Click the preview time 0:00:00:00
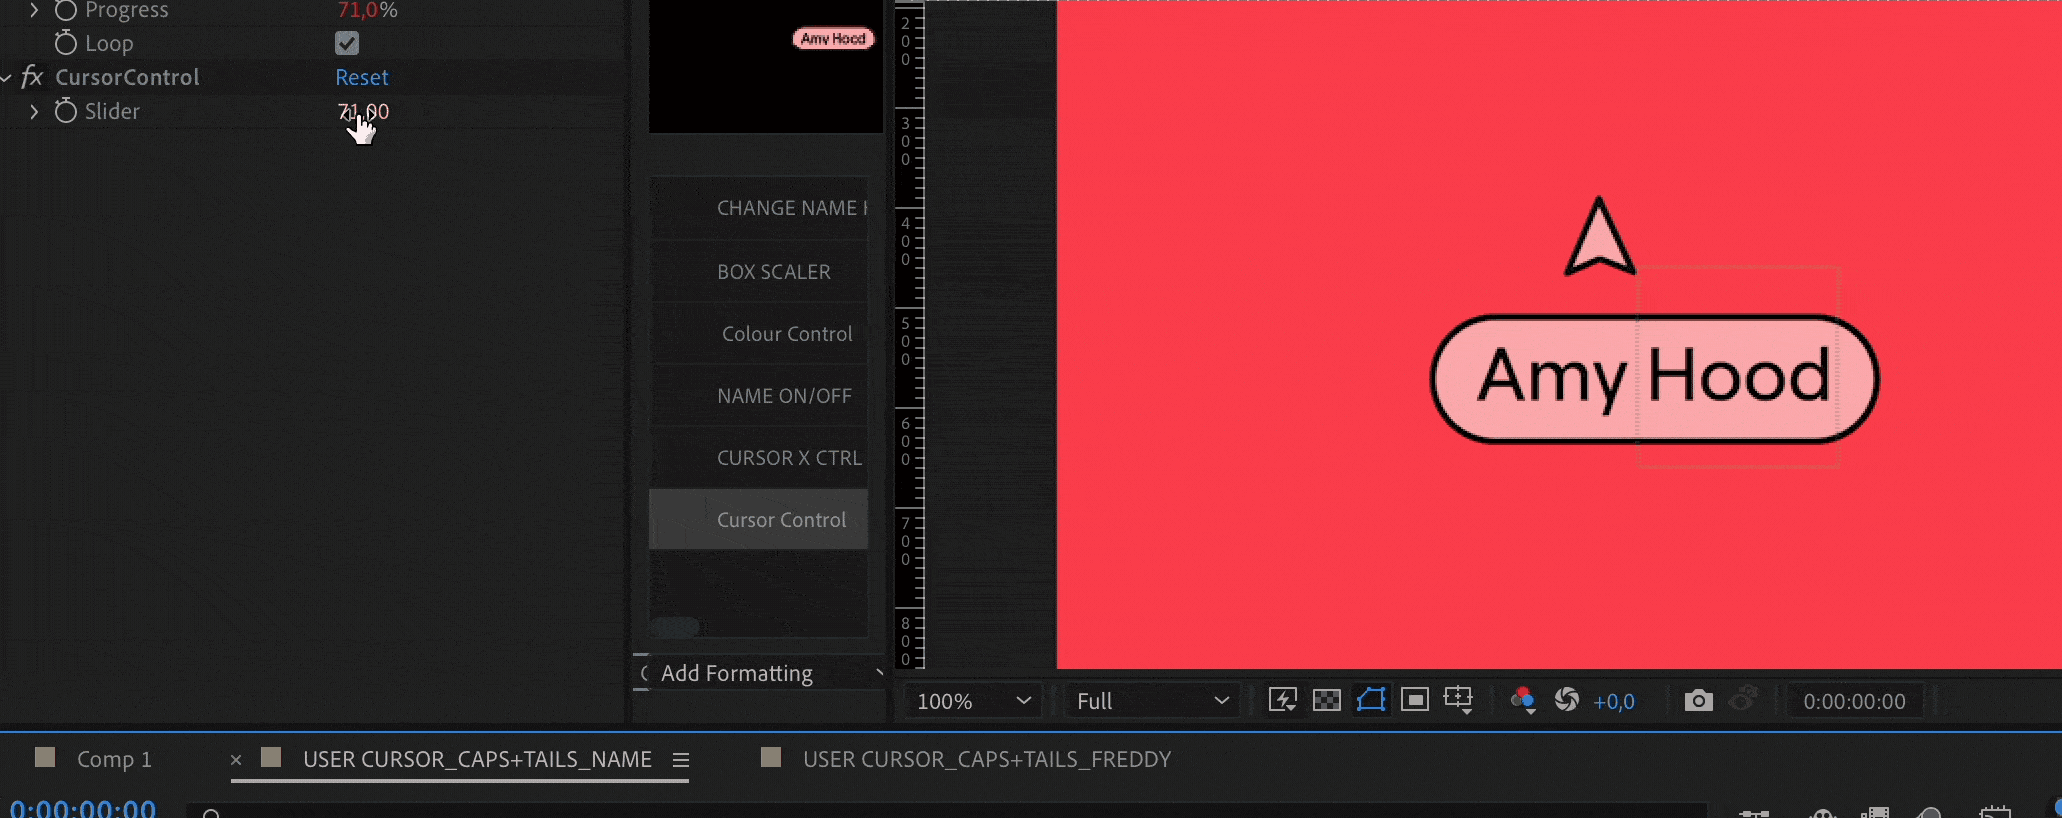This screenshot has height=818, width=2062. coord(1854,702)
